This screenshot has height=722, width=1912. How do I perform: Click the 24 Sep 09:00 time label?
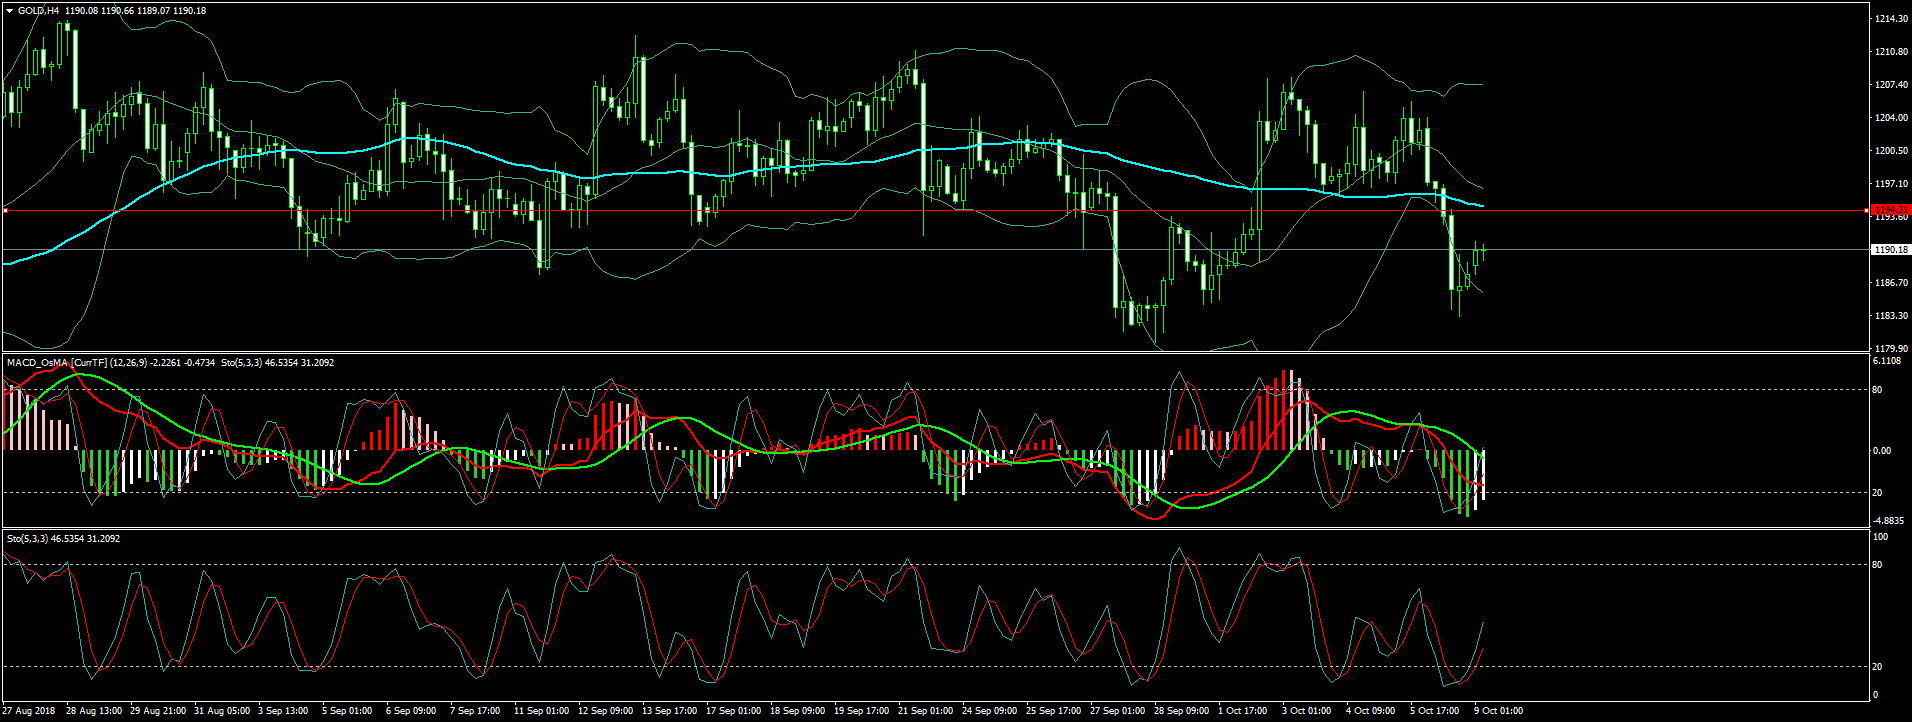(x=990, y=711)
